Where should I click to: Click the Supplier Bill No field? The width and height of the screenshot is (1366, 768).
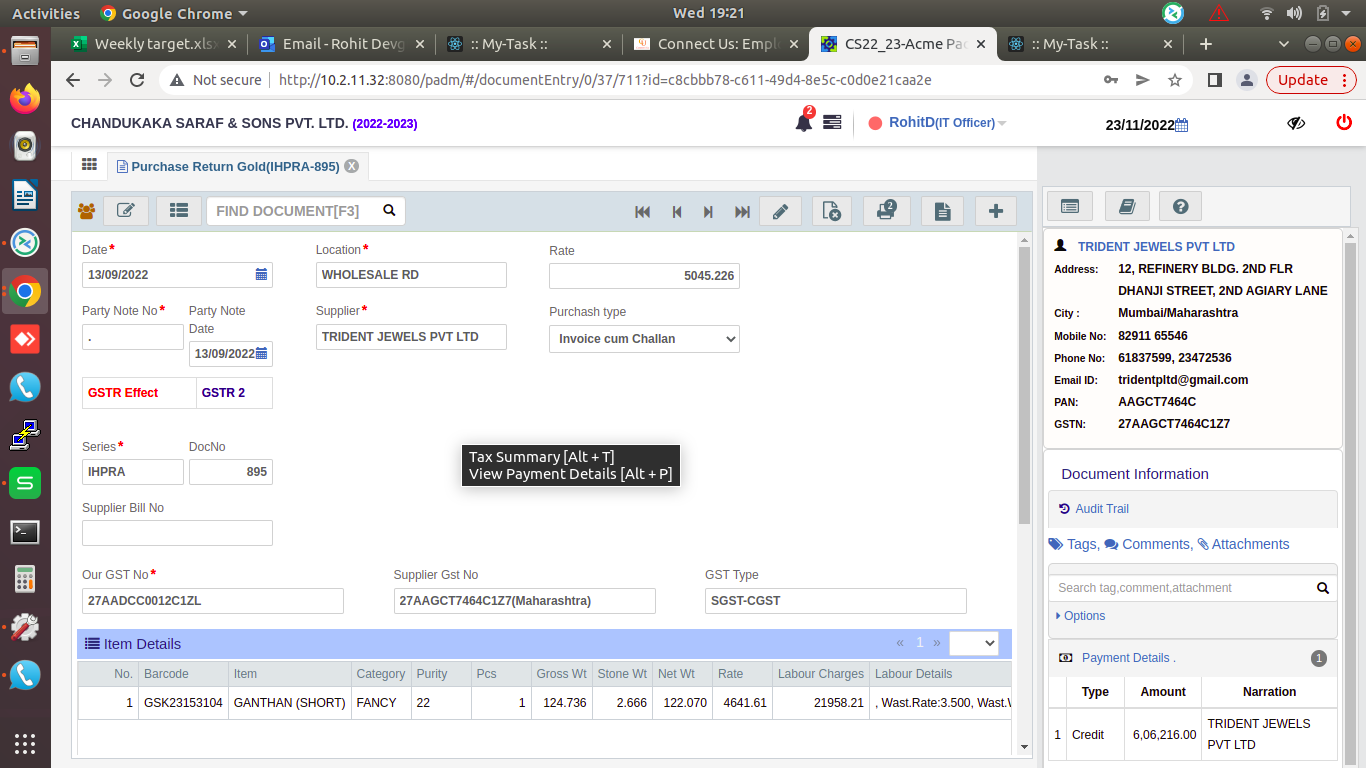[177, 533]
